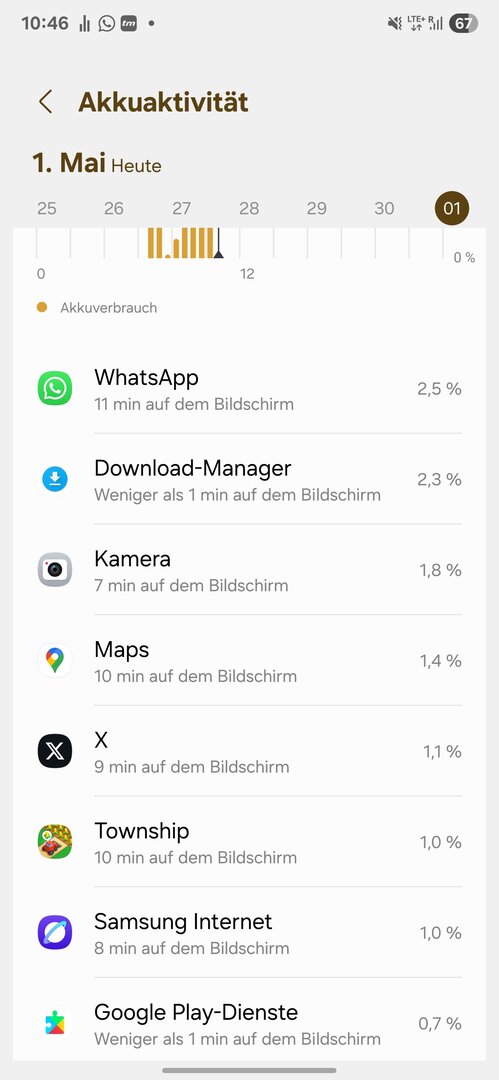This screenshot has width=499, height=1080.
Task: Tap the Samsung Internet planet icon
Action: pyautogui.click(x=54, y=933)
